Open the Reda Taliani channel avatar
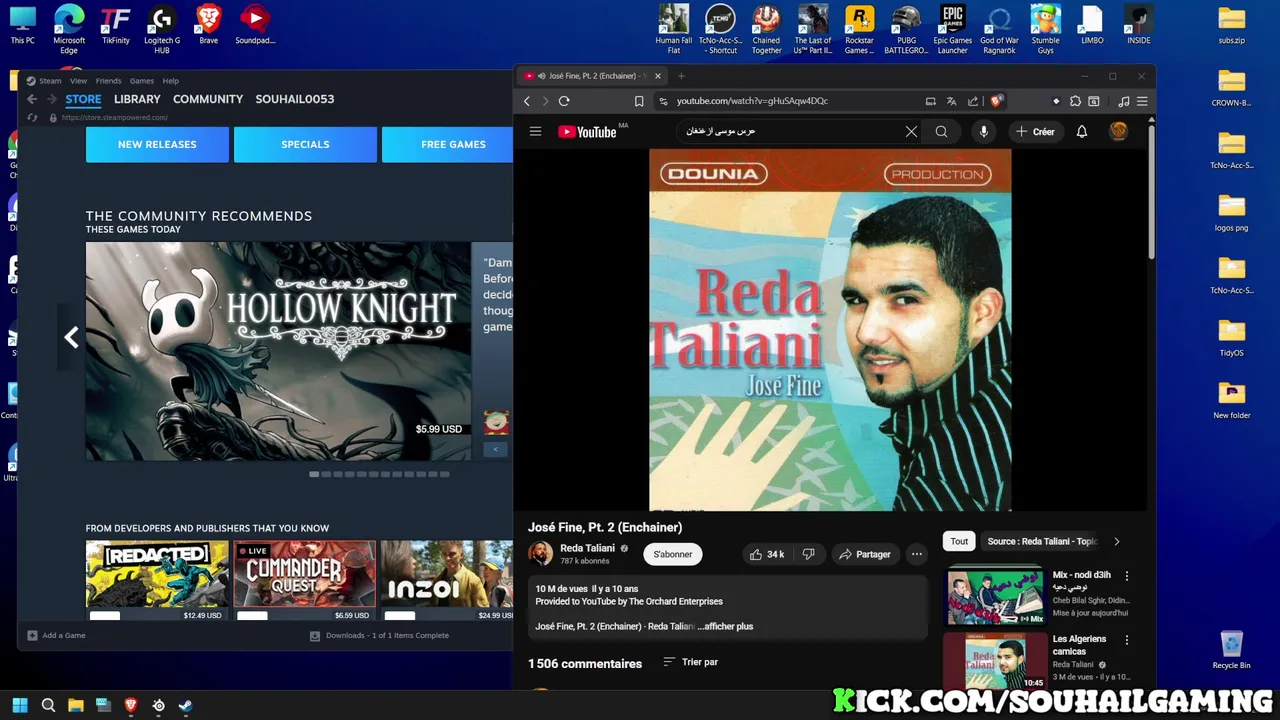This screenshot has height=720, width=1280. click(540, 554)
